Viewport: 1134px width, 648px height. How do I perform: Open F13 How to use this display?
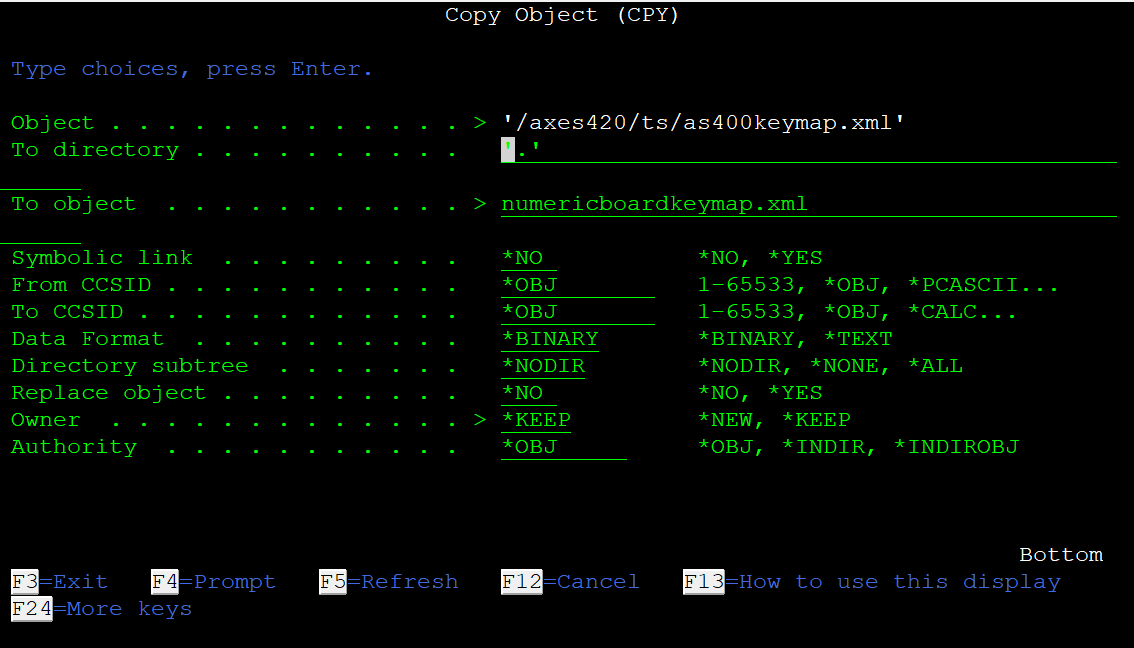click(x=871, y=582)
